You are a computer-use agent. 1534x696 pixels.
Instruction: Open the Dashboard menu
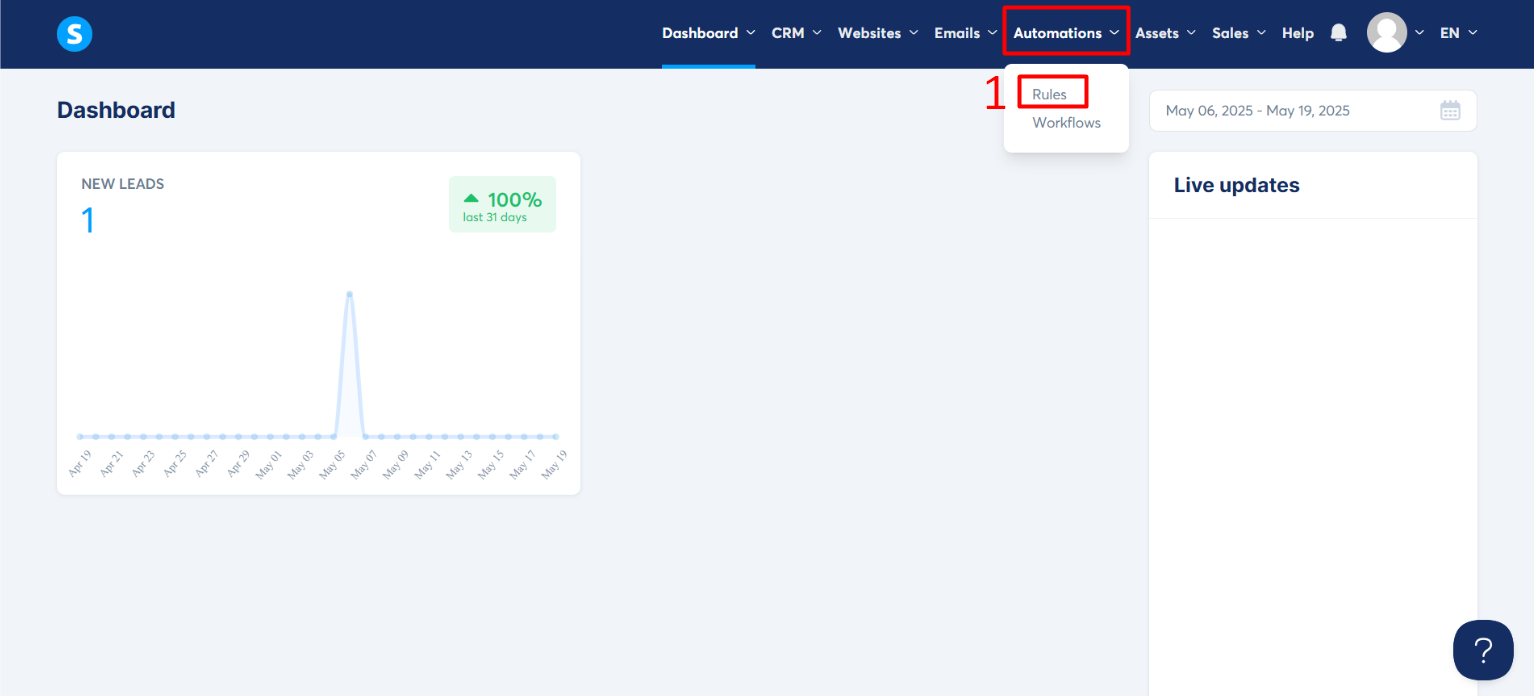pyautogui.click(x=708, y=33)
